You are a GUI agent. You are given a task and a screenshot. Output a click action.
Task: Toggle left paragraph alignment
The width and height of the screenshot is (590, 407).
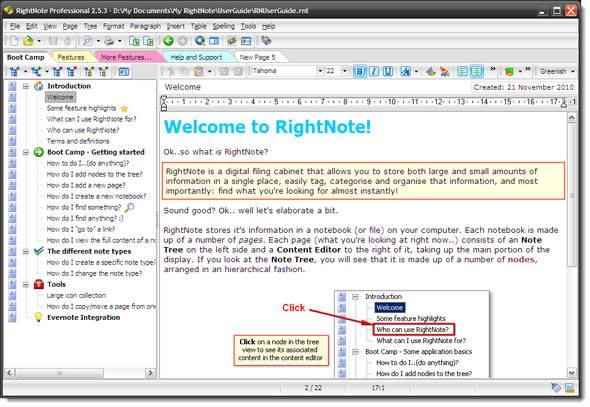[462, 71]
